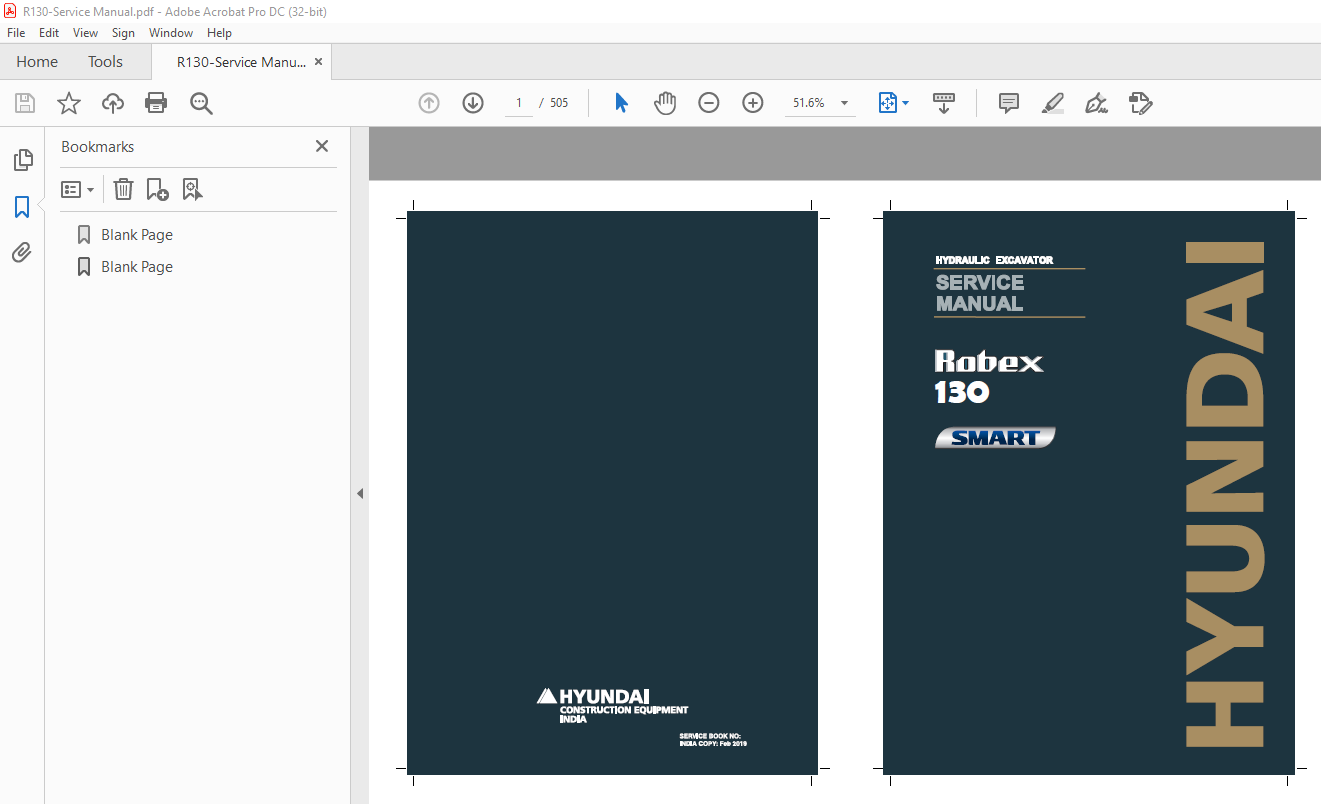The image size is (1321, 804).
Task: Go to next page arrow
Action: coord(473,103)
